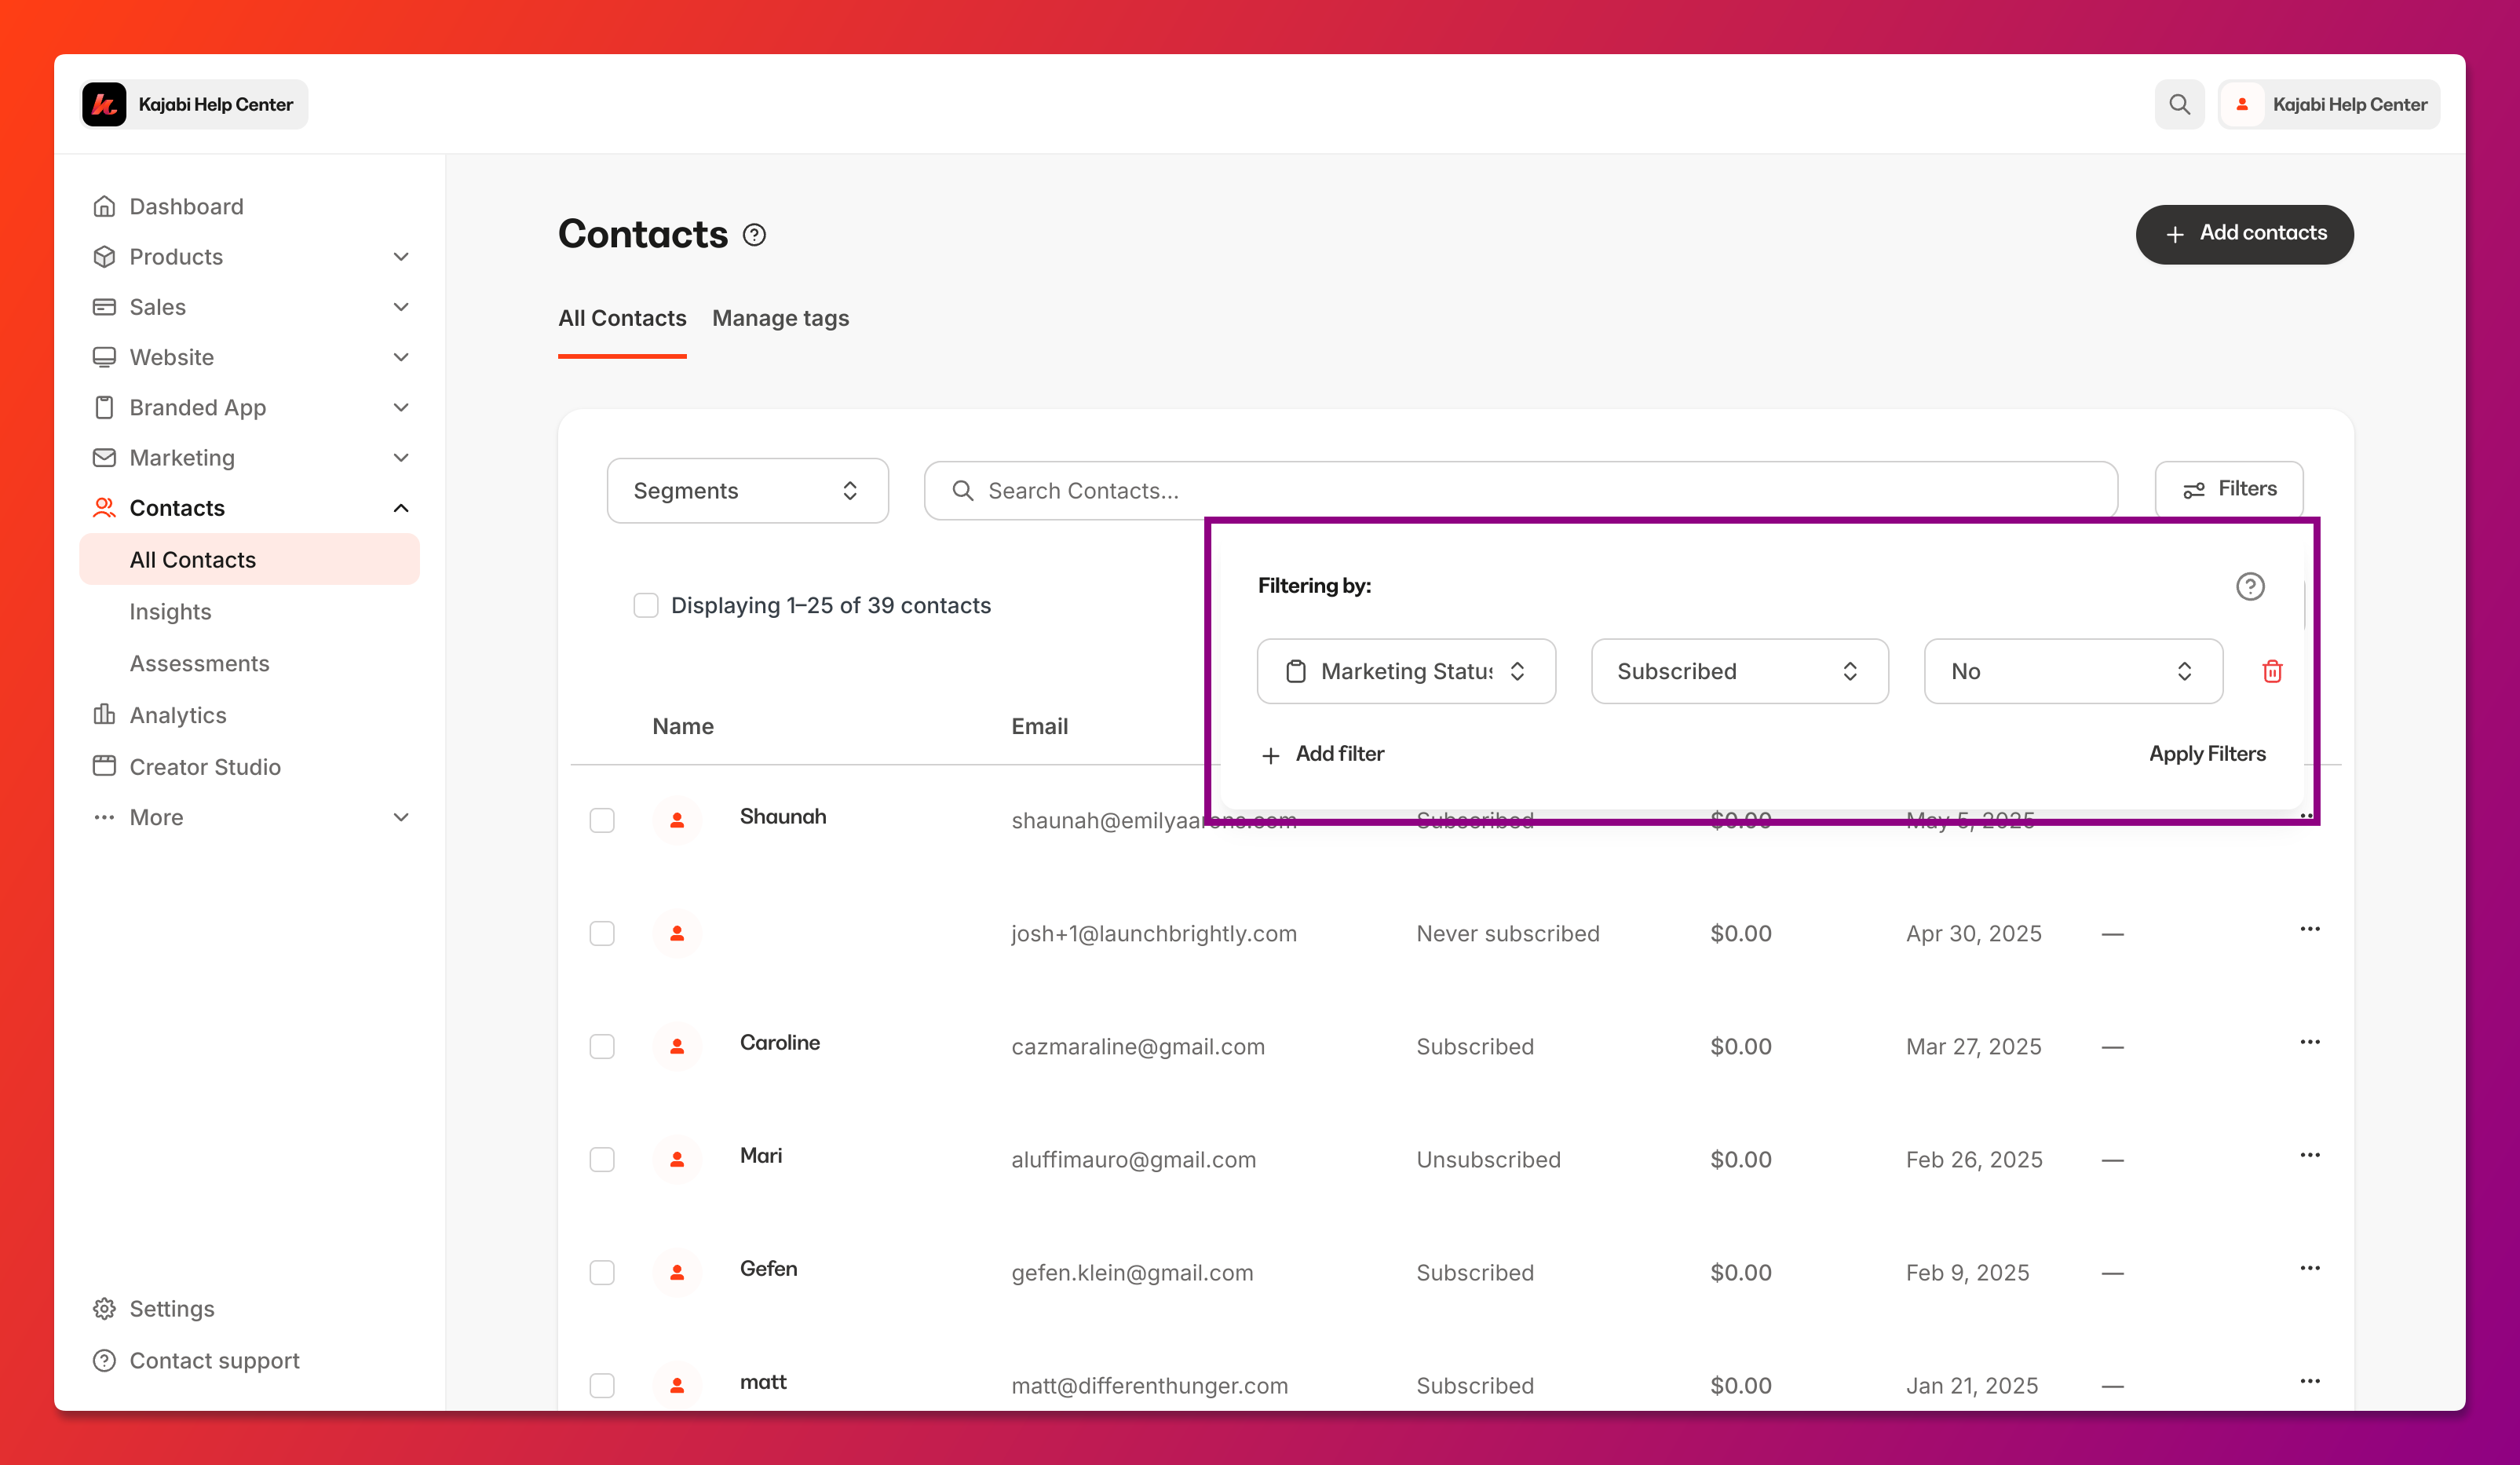Switch to the Manage tags tab

tap(780, 318)
